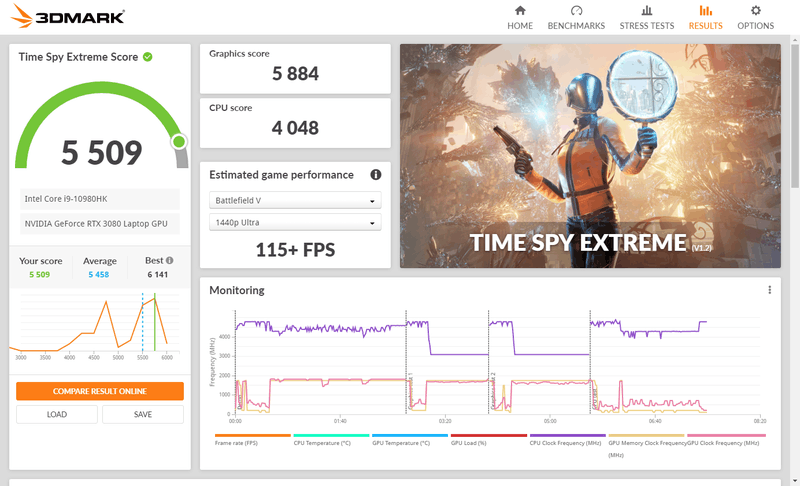Image resolution: width=800 pixels, height=486 pixels.
Task: Click the COMPARE RESULT ONLINE button
Action: pos(100,391)
